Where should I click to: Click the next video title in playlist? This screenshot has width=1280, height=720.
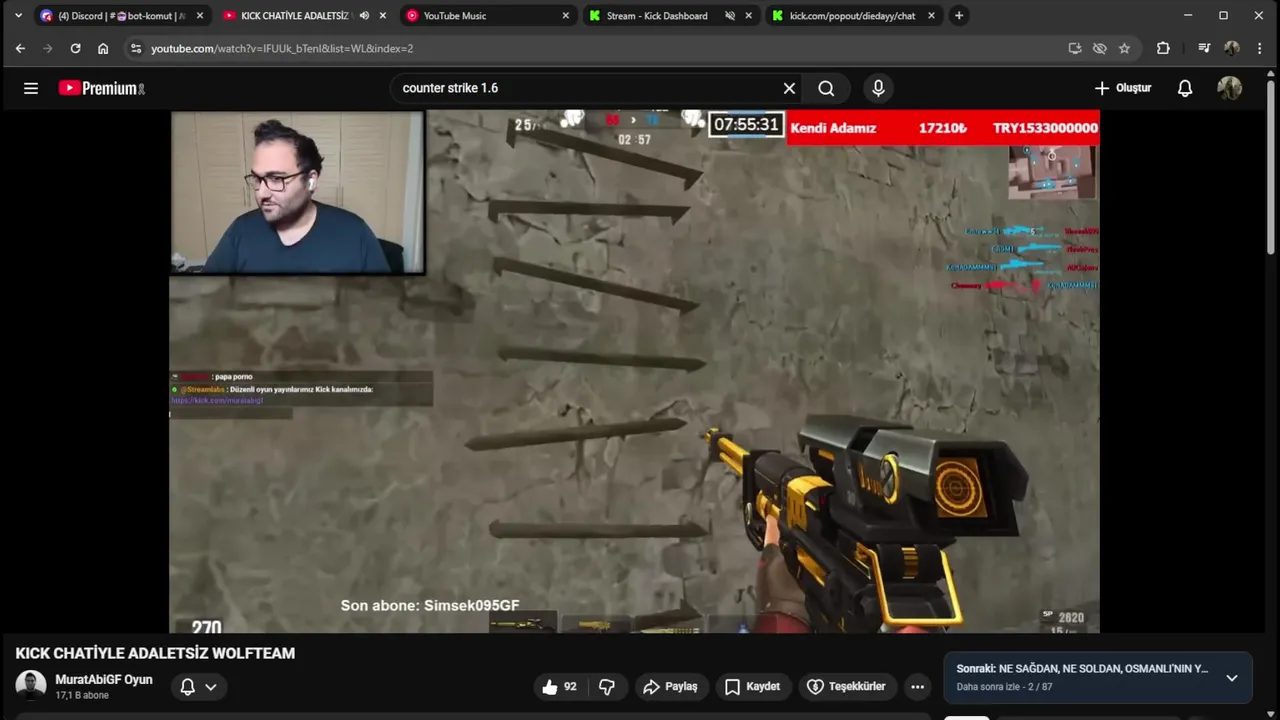[x=1082, y=669]
